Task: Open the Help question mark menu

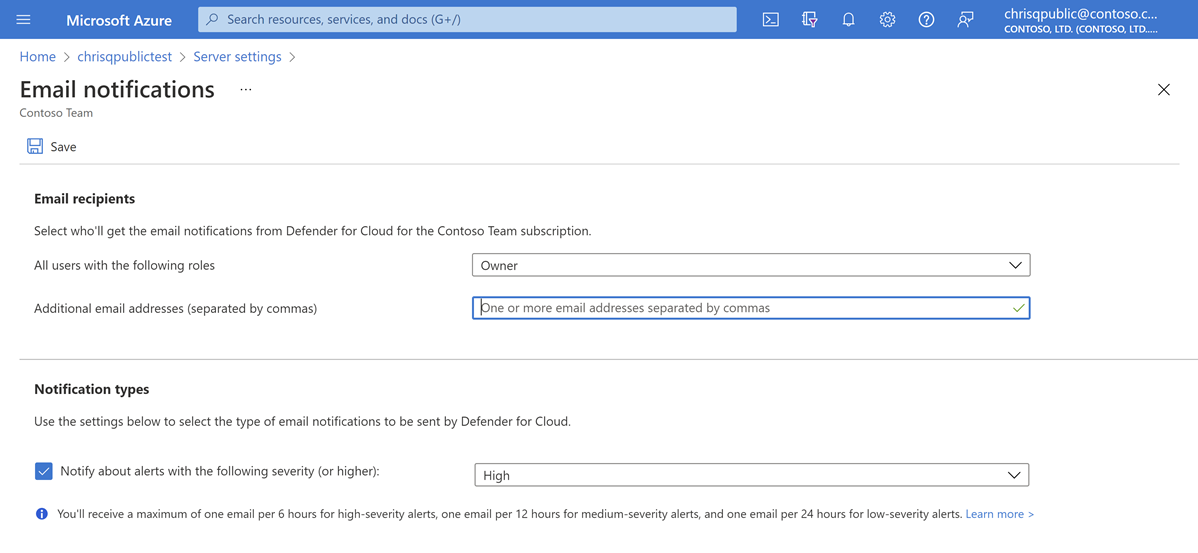Action: (926, 19)
